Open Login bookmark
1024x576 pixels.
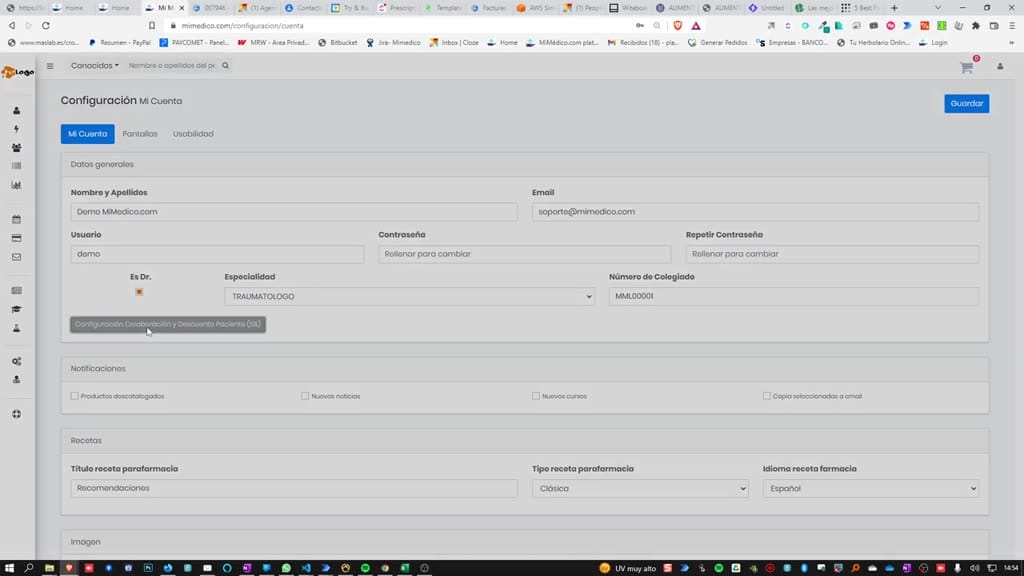click(933, 42)
